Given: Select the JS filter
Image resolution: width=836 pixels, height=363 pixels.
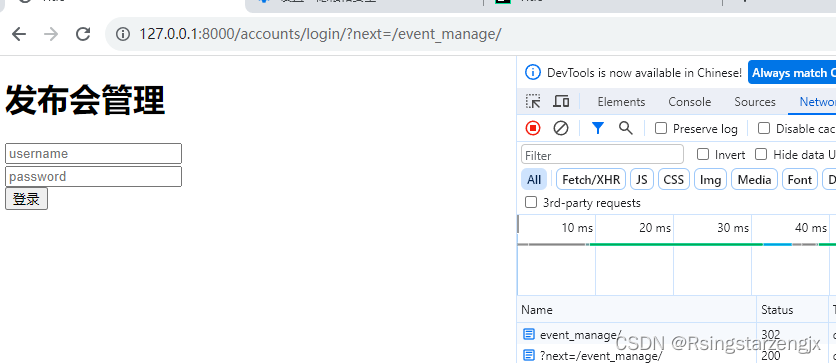Looking at the screenshot, I should tap(641, 180).
